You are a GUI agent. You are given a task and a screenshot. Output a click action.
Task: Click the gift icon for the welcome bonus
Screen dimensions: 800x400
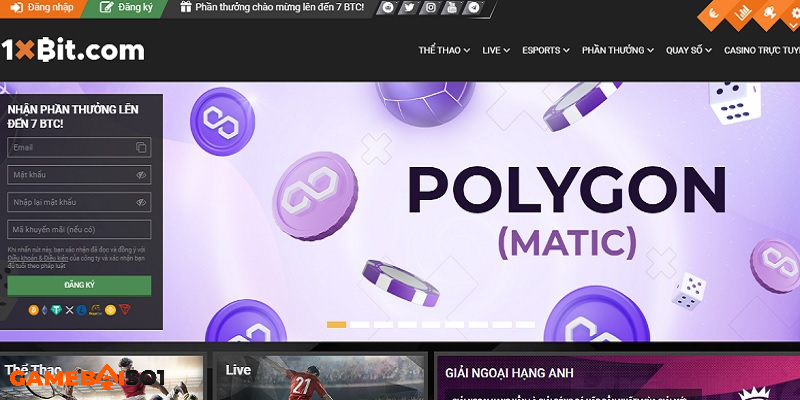click(x=185, y=8)
